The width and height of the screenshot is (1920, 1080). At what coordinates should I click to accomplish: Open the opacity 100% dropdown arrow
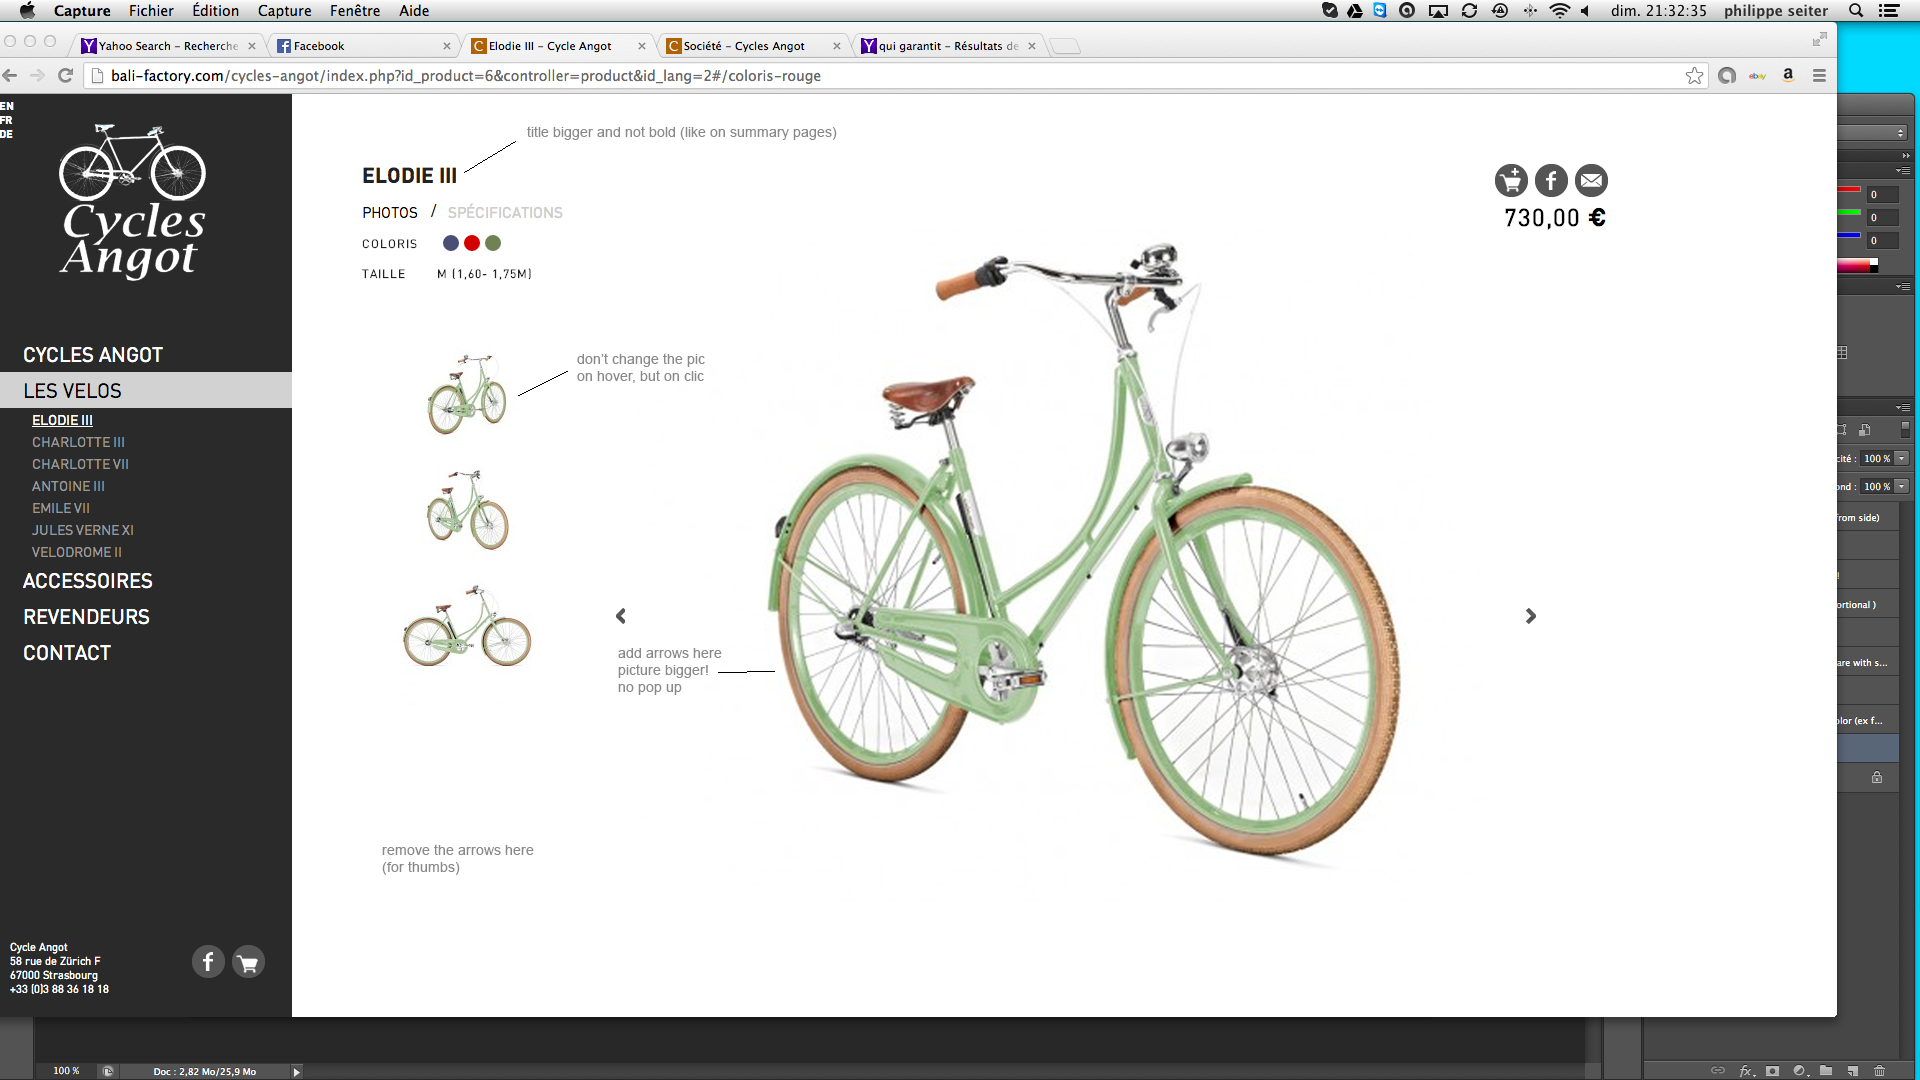pyautogui.click(x=1901, y=458)
